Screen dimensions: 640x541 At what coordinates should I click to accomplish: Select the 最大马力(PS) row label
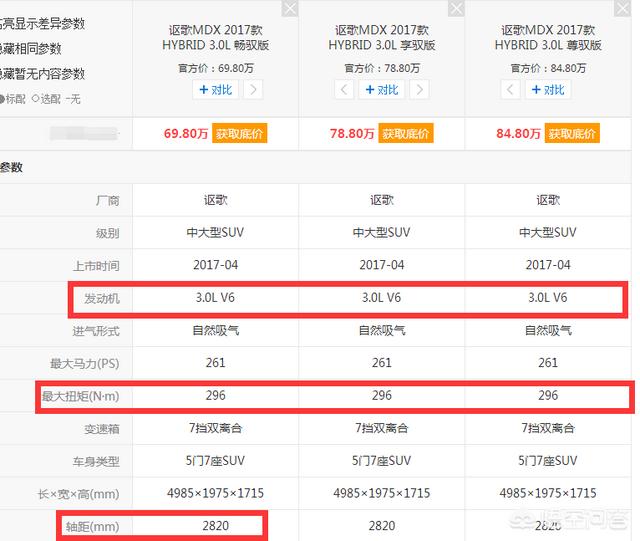pyautogui.click(x=85, y=363)
